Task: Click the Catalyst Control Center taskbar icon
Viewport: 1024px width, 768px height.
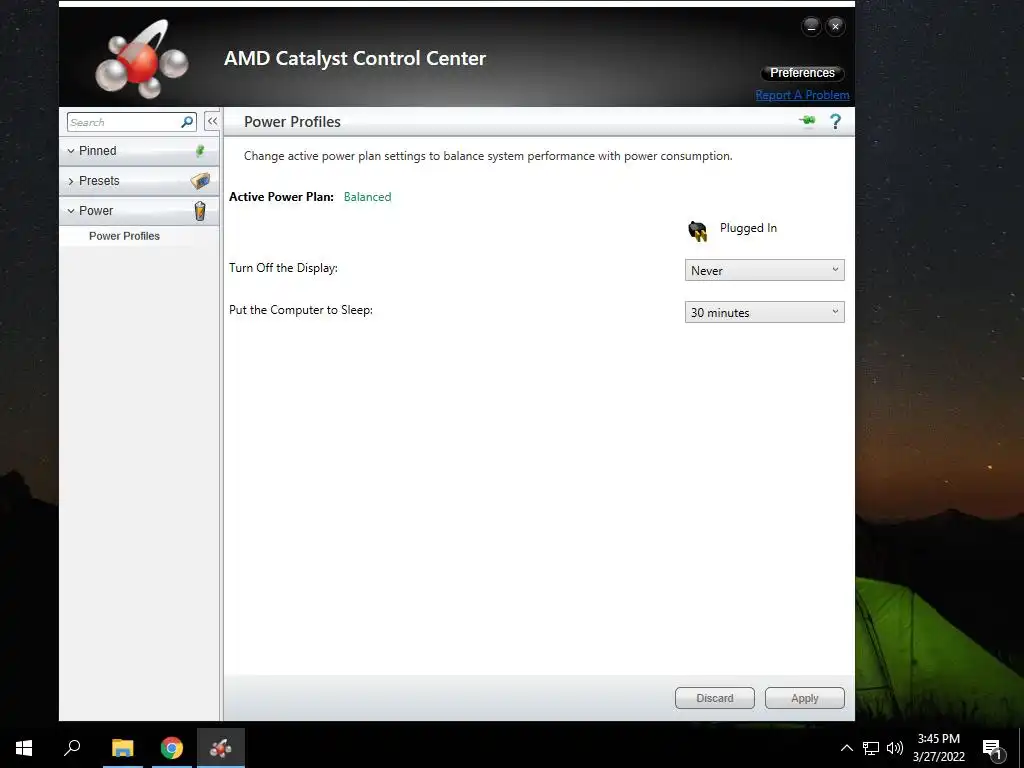Action: (x=221, y=748)
